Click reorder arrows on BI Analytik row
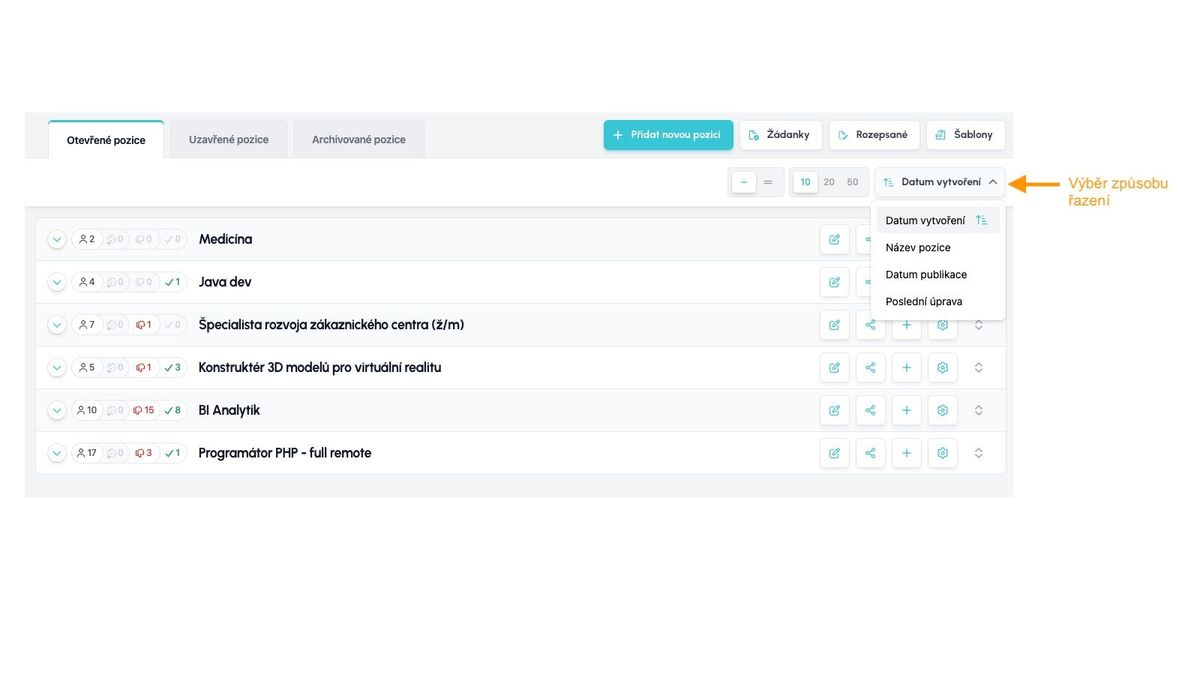 click(x=978, y=411)
